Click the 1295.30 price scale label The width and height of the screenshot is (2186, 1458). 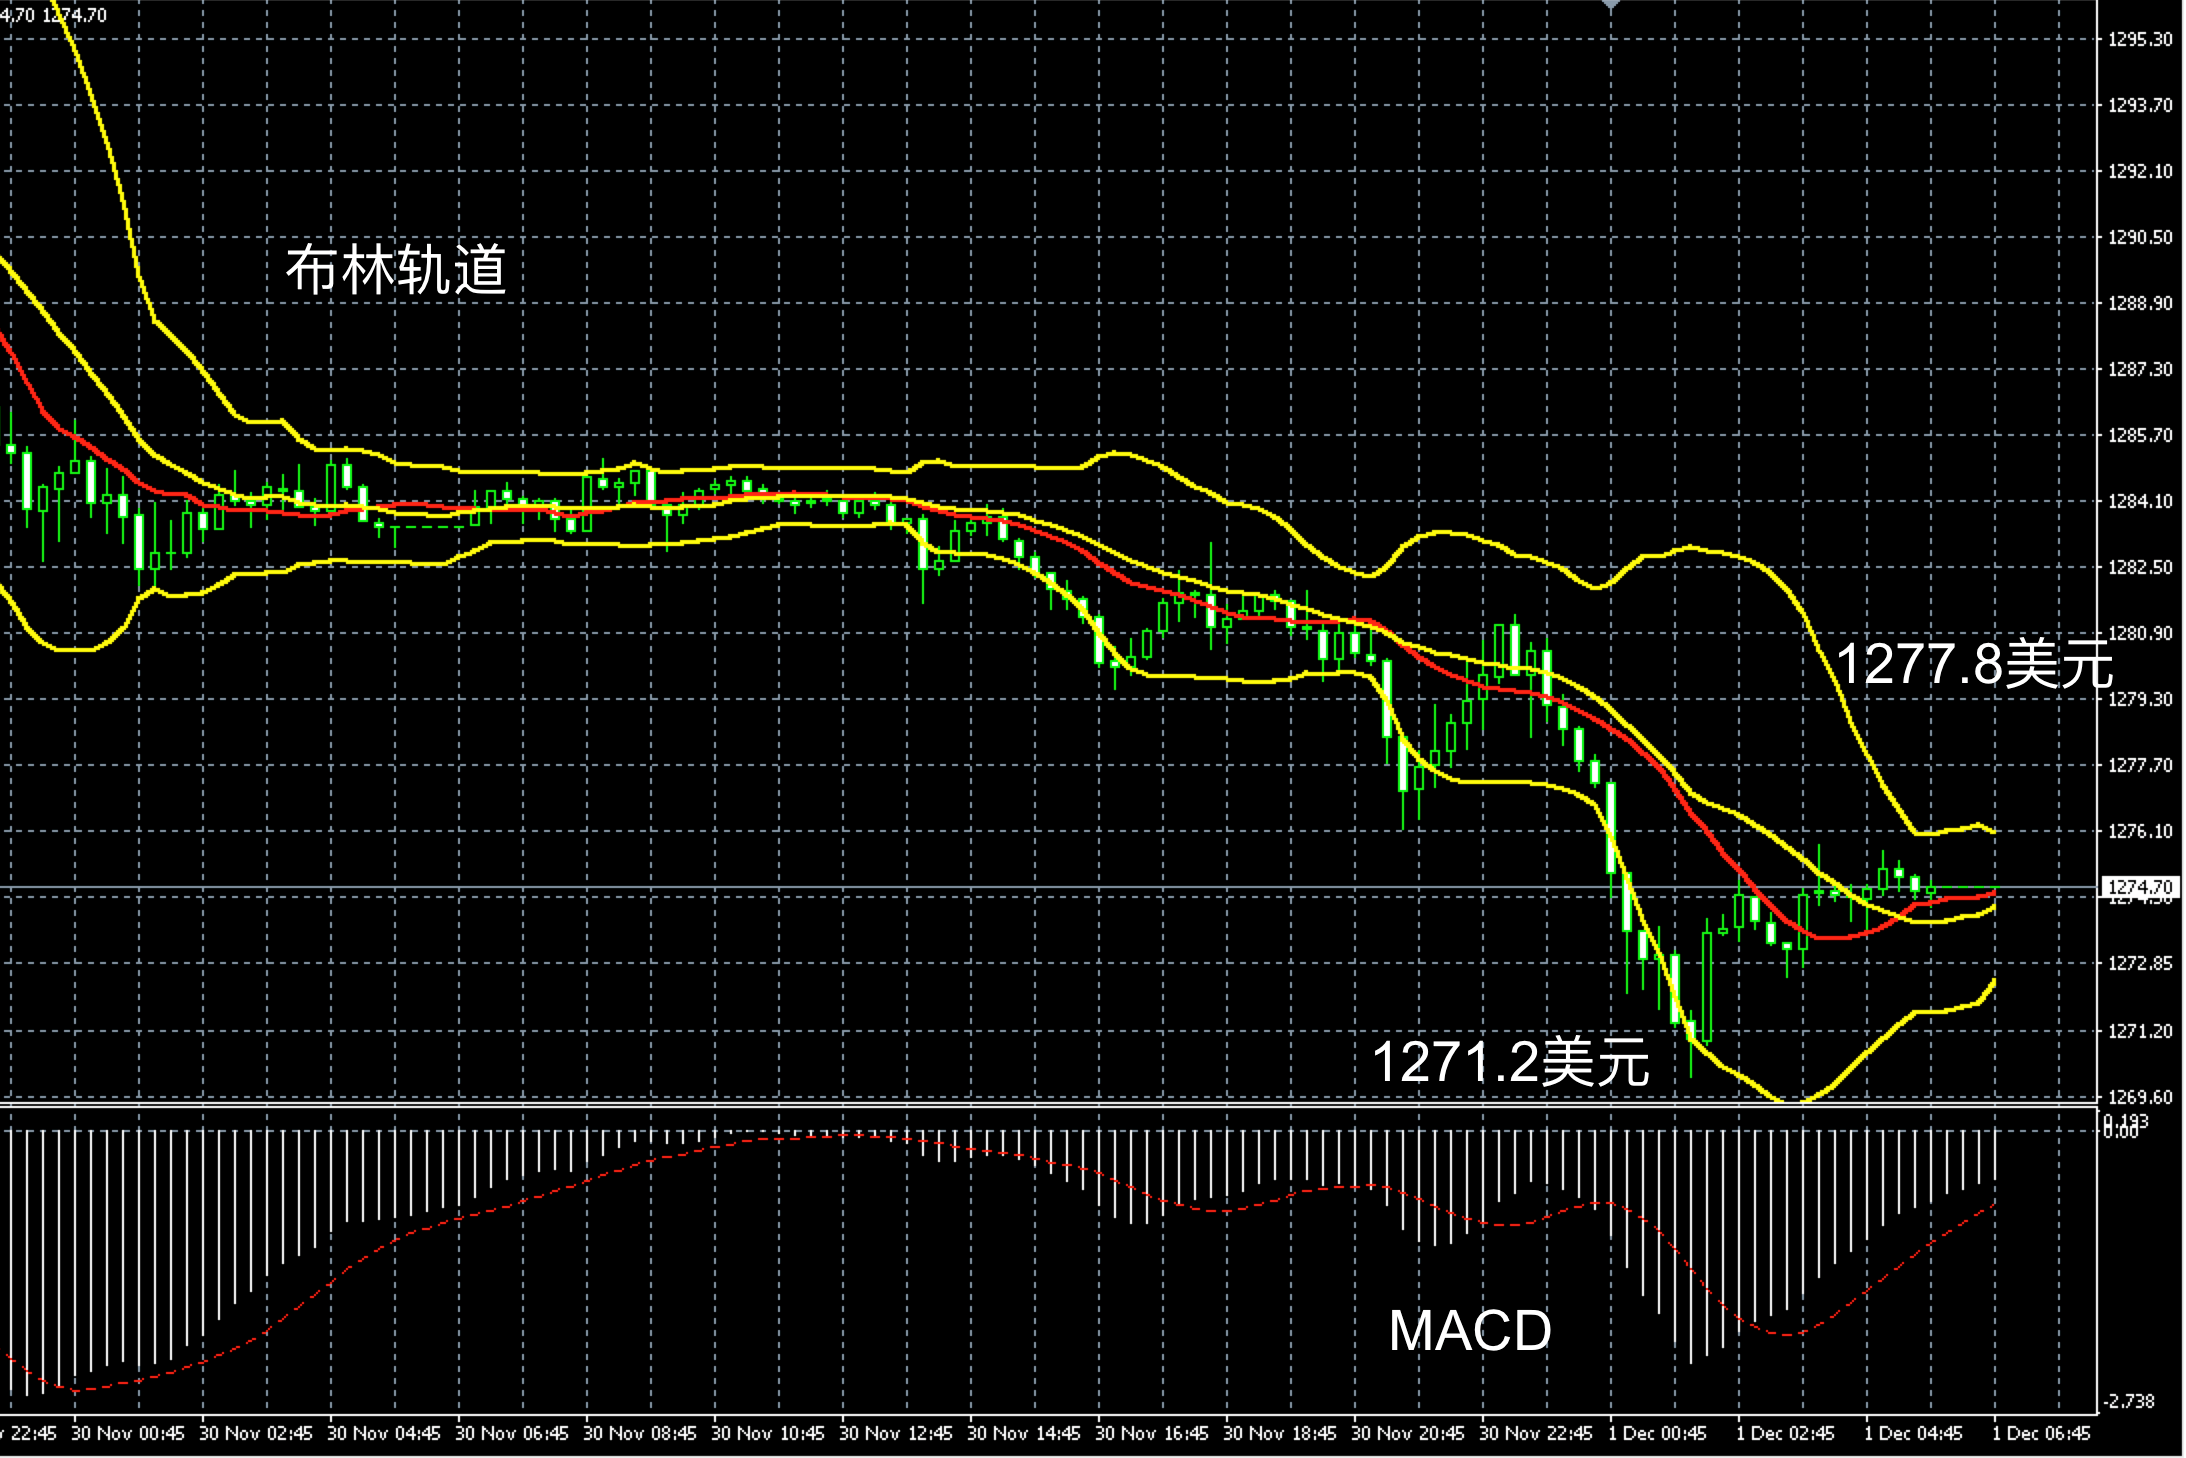(2139, 39)
